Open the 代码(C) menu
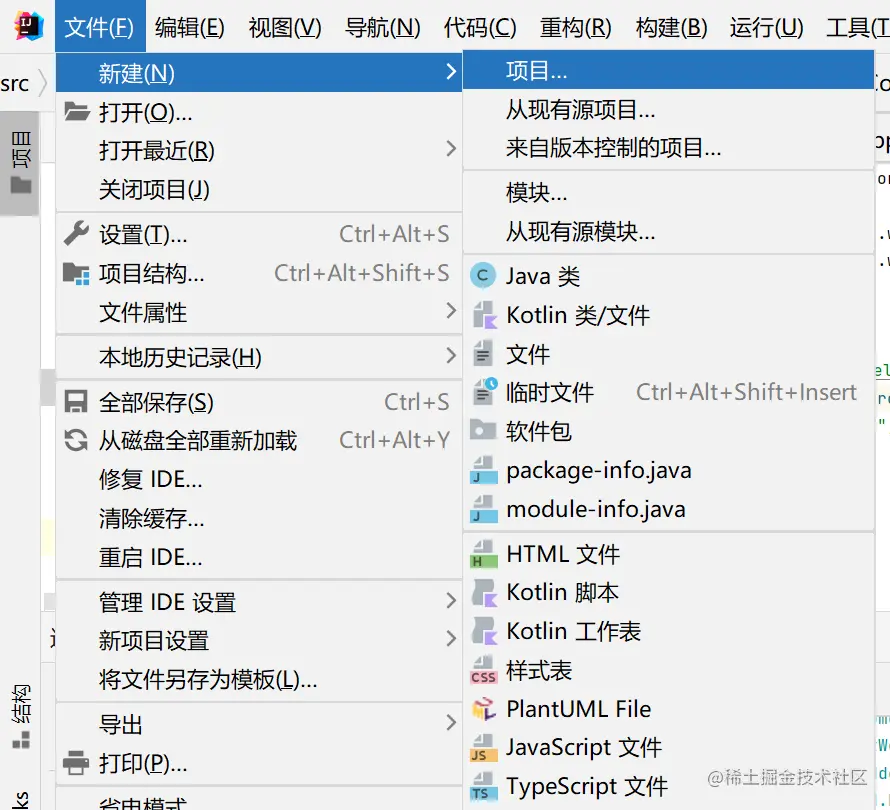Screen dimensions: 890x810 [480, 27]
